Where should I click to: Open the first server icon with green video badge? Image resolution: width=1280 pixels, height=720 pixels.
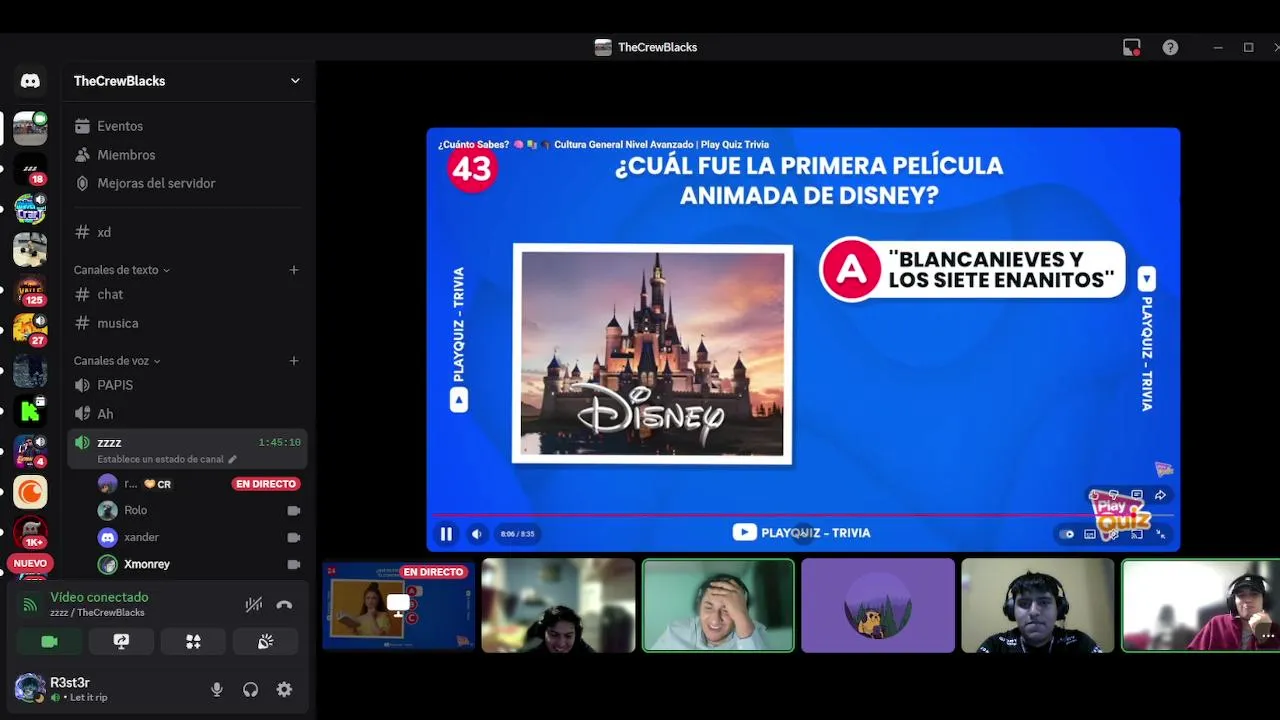(30, 128)
